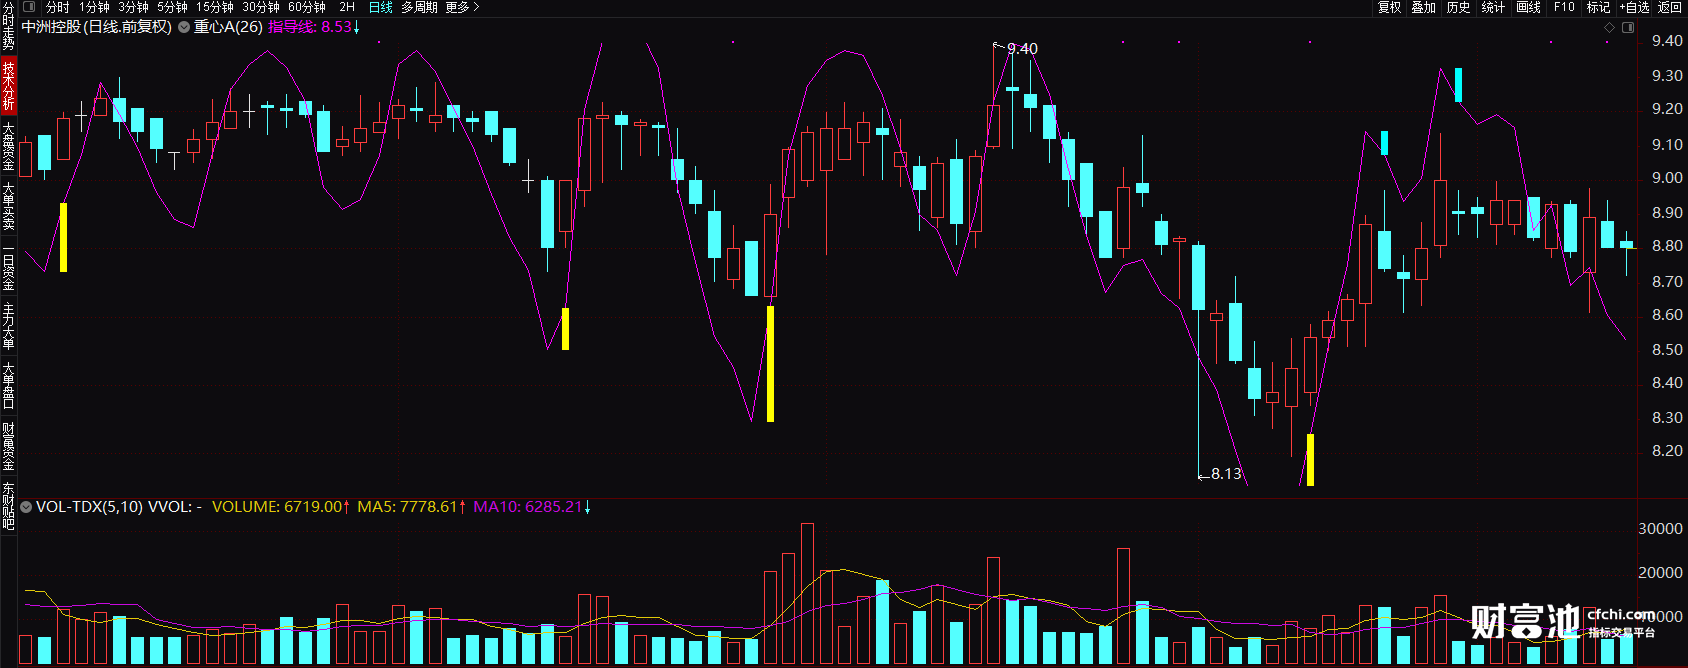Image resolution: width=1688 pixels, height=668 pixels.
Task: Click the 9.40 high price label on chart
Action: (x=1022, y=48)
